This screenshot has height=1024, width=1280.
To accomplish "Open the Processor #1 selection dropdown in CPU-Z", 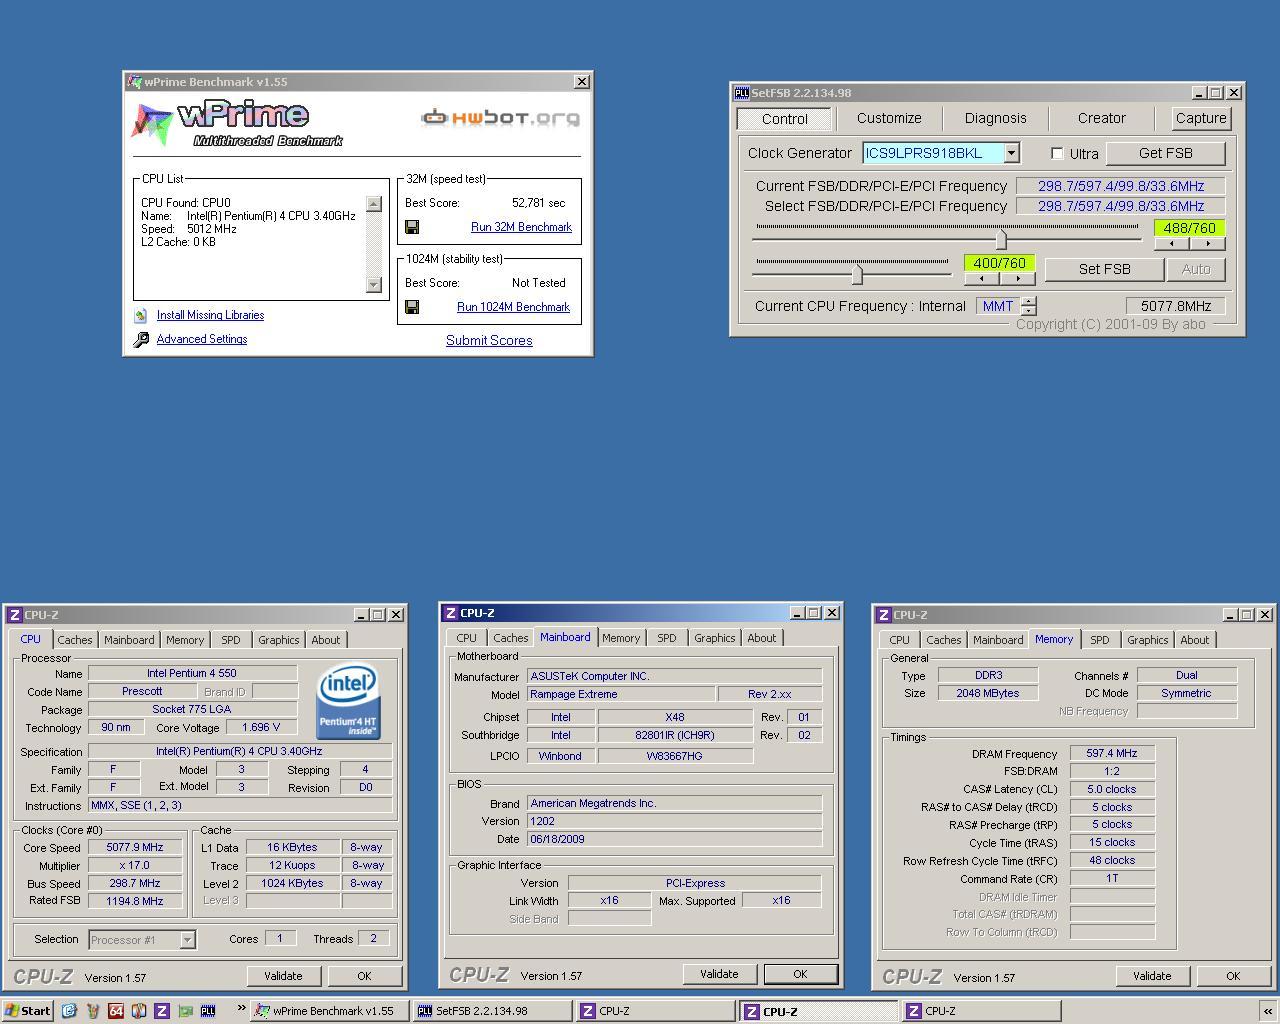I will pyautogui.click(x=186, y=940).
